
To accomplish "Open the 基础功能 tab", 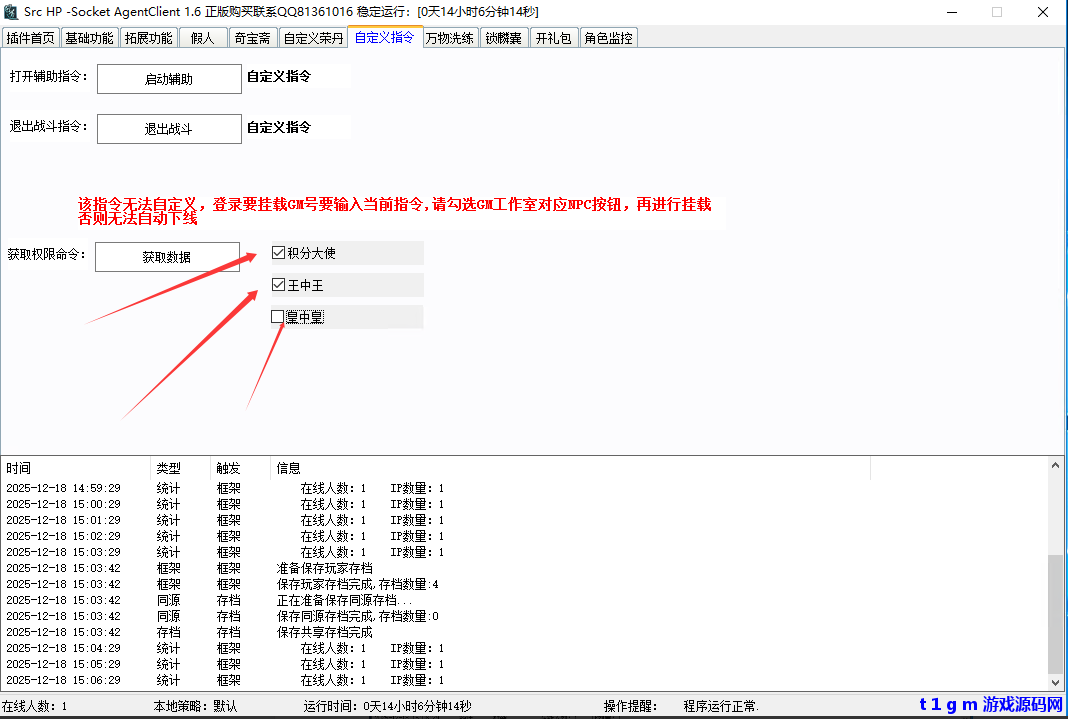I will click(x=90, y=37).
